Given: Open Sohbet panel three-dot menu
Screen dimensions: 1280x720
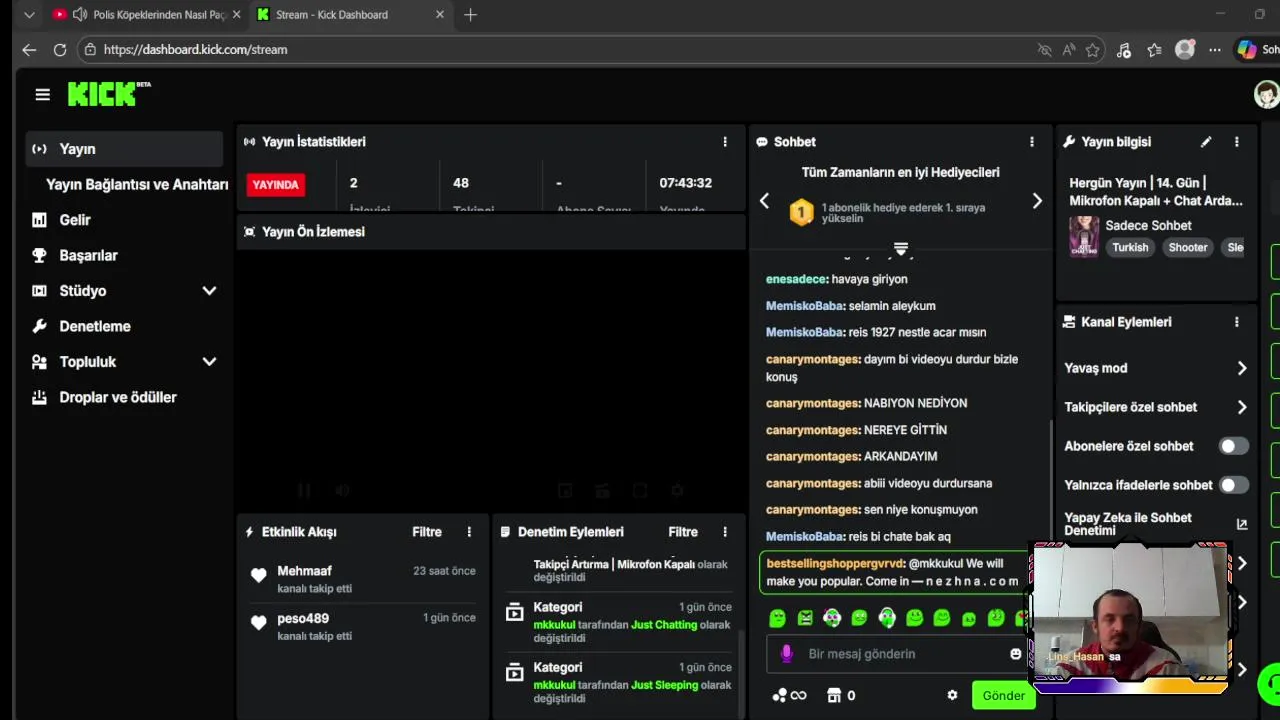Looking at the screenshot, I should click(x=1032, y=142).
